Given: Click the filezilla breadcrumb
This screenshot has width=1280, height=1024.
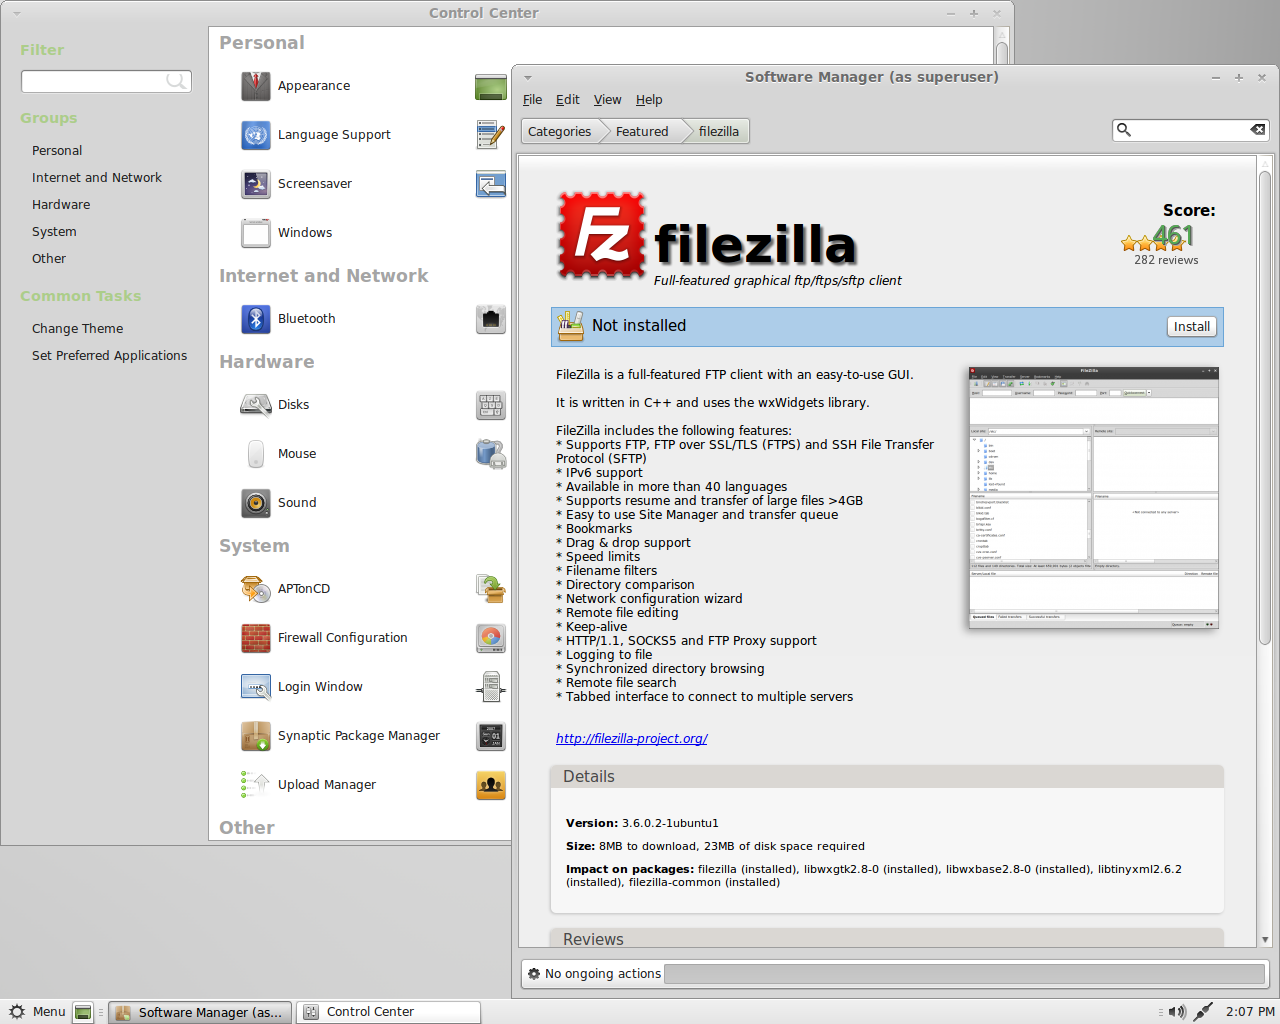Looking at the screenshot, I should pos(719,131).
